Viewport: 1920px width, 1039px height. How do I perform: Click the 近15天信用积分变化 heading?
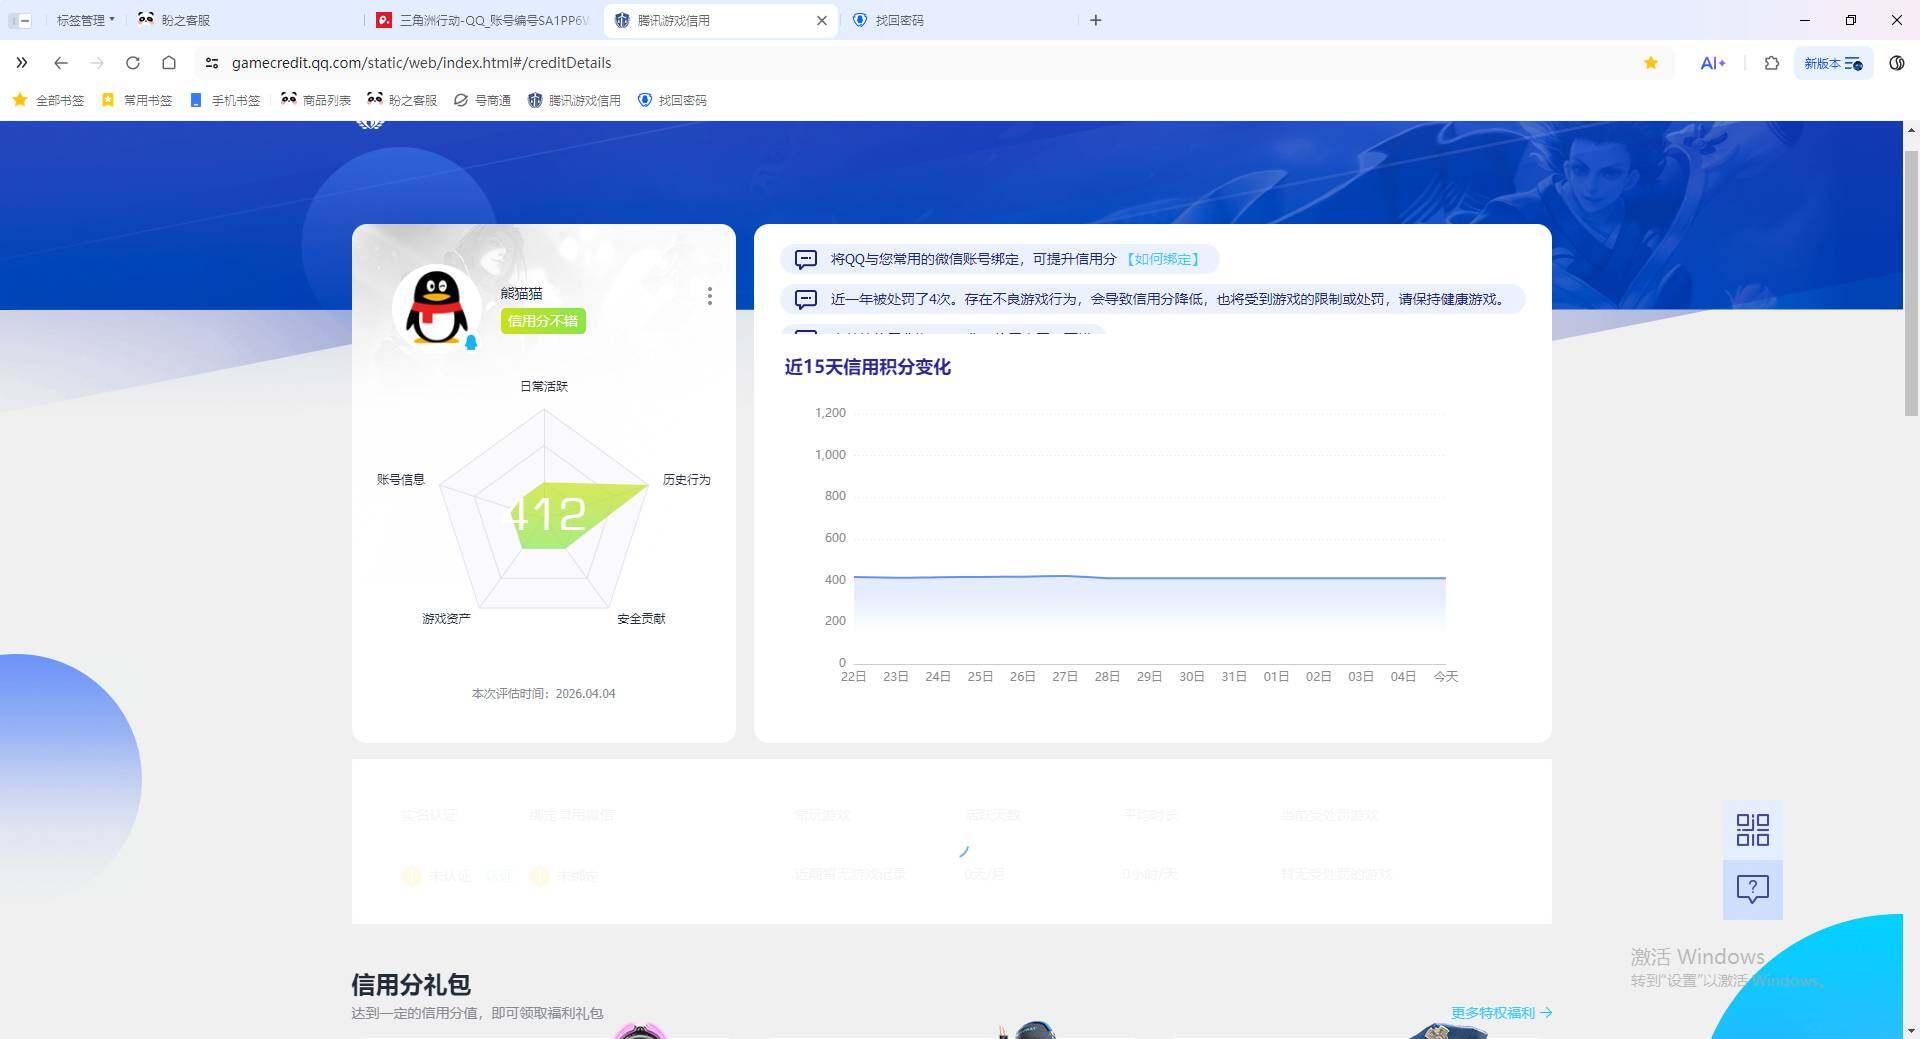point(867,367)
